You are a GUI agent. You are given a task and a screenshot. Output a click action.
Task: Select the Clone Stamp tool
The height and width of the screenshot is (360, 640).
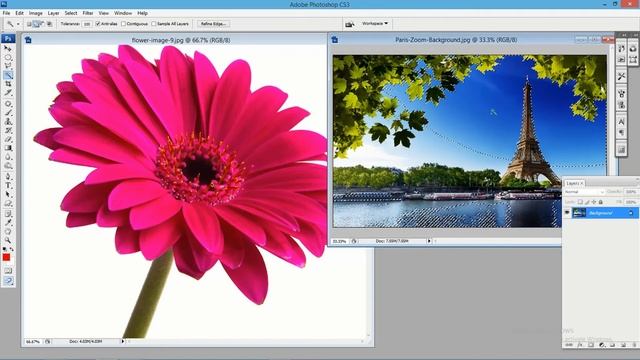(x=8, y=121)
